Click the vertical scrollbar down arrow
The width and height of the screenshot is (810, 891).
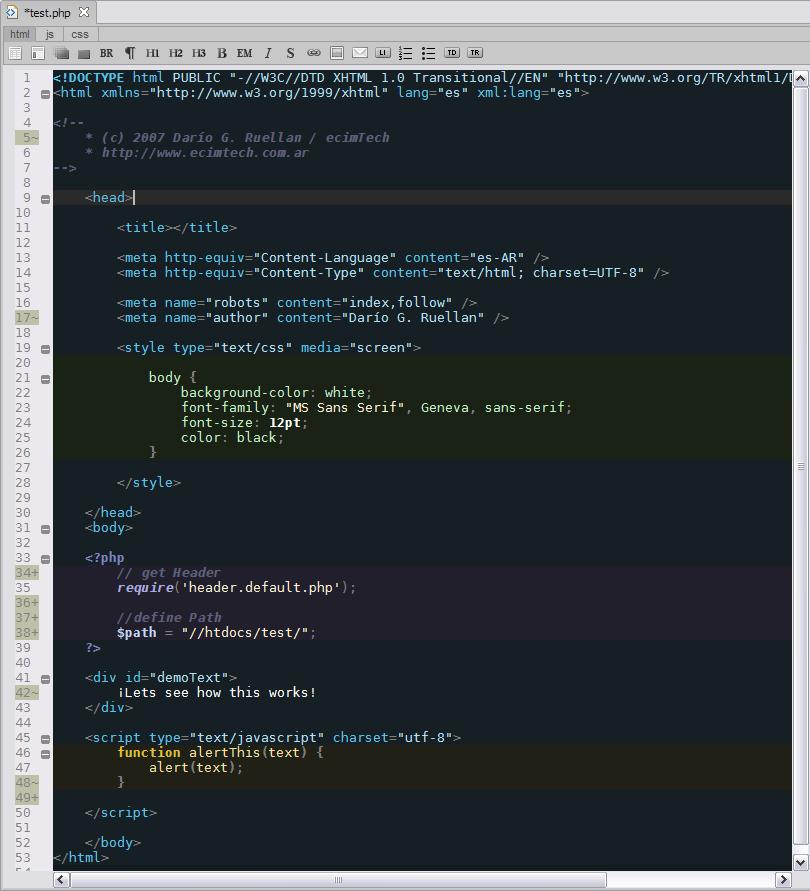(800, 862)
